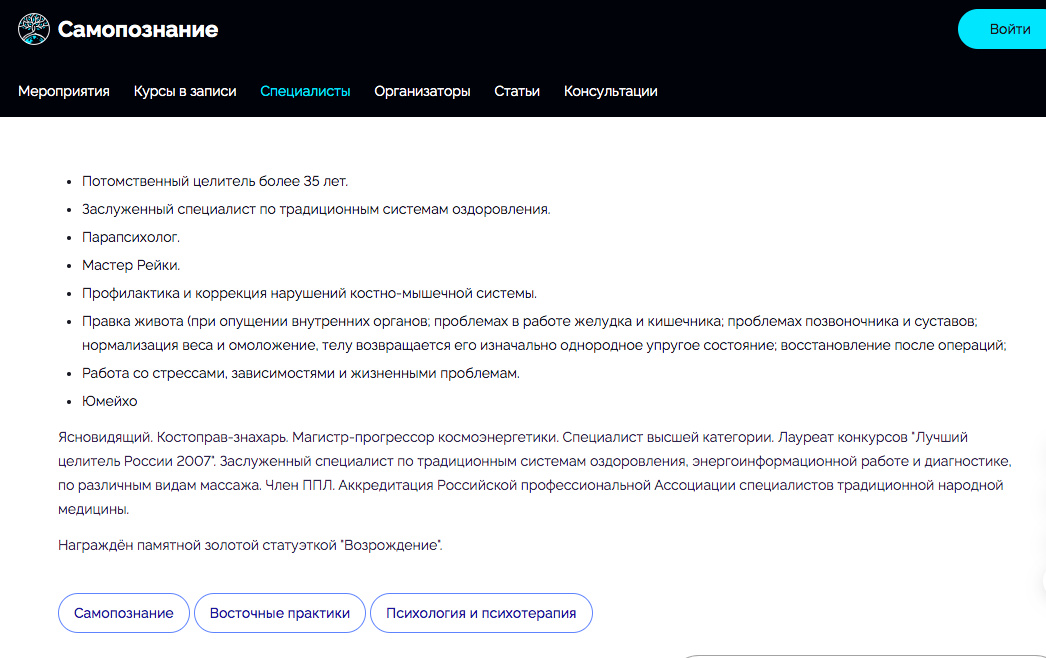Screen dimensions: 1046x658
Task: Click the bullet text 'Мастер Рейки.'
Action: (131, 266)
